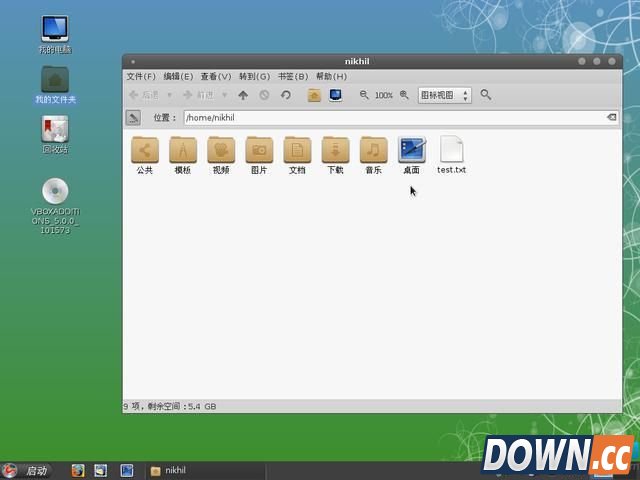Click the 启动 start button

[27, 470]
